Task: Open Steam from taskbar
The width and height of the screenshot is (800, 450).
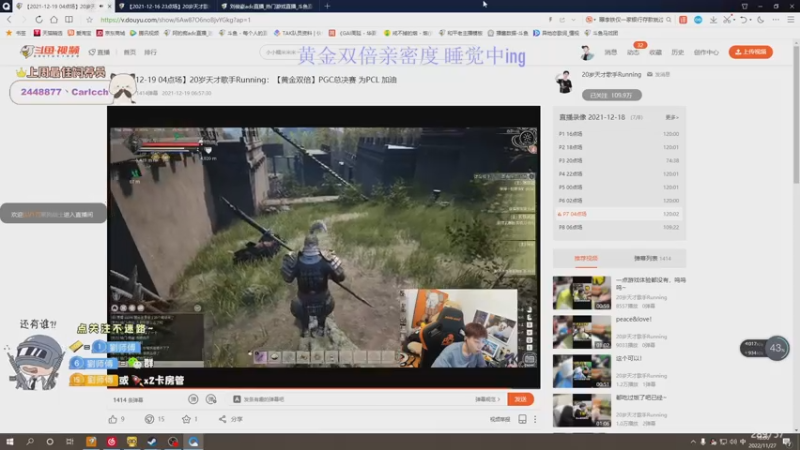Action: point(152,442)
